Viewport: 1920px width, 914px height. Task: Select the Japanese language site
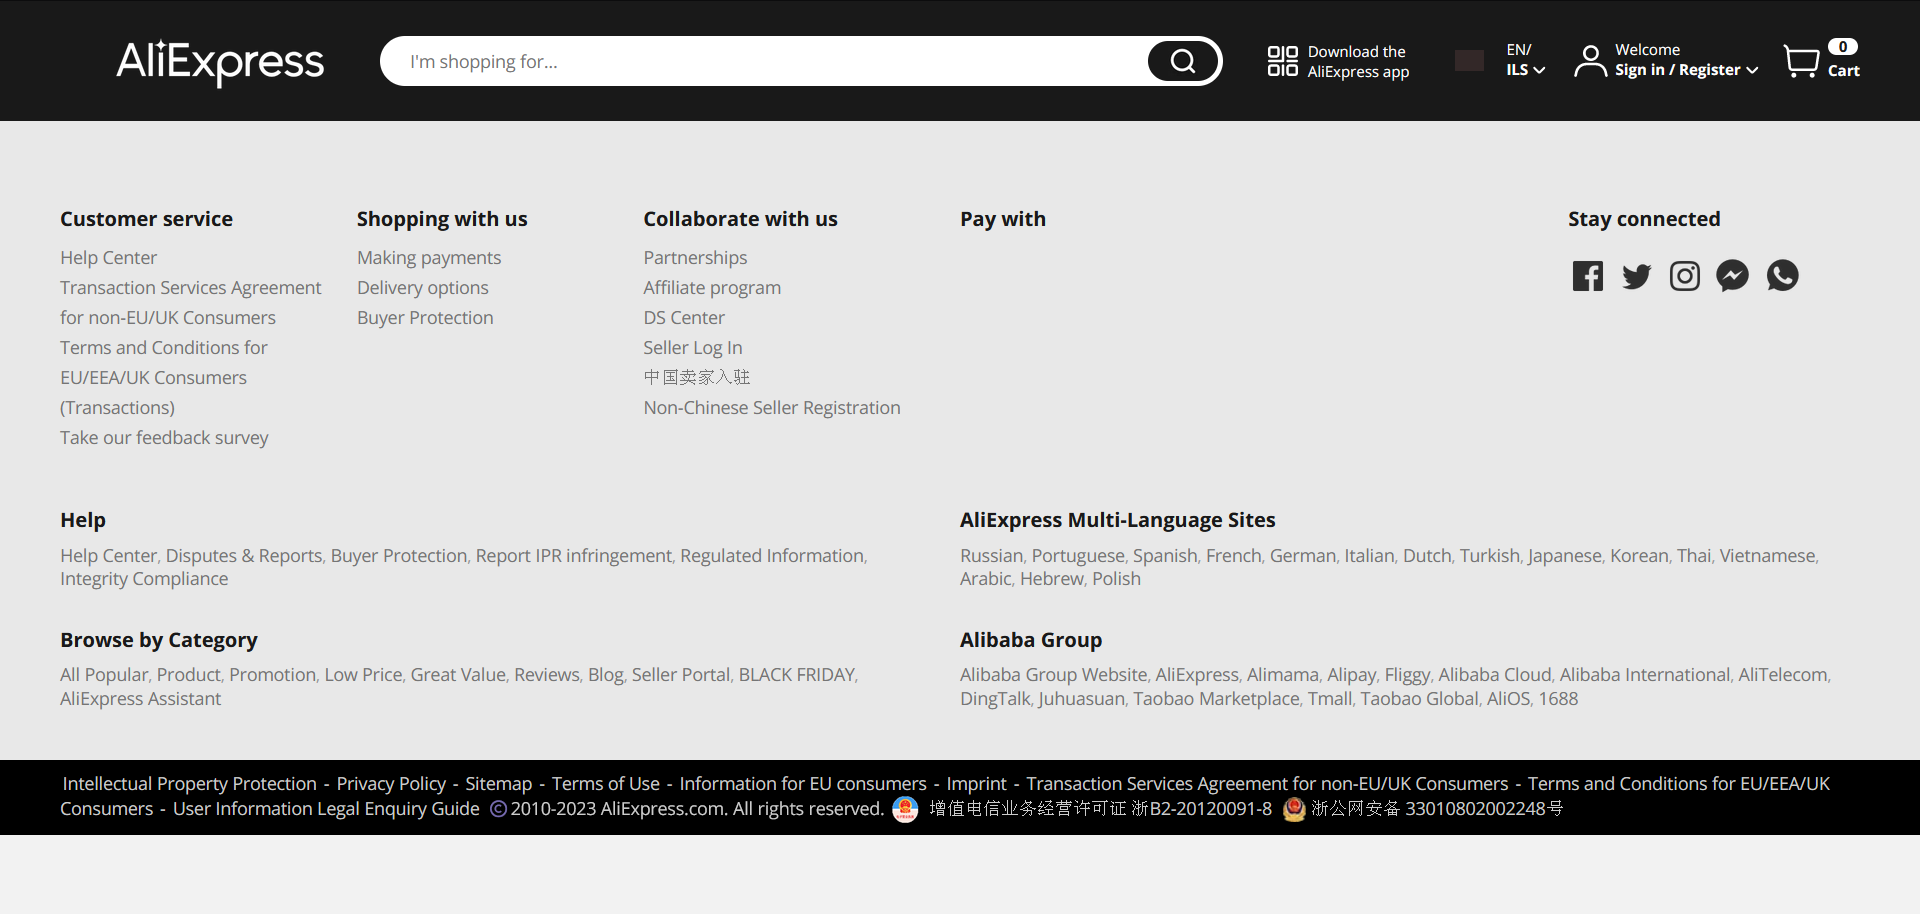(1564, 556)
